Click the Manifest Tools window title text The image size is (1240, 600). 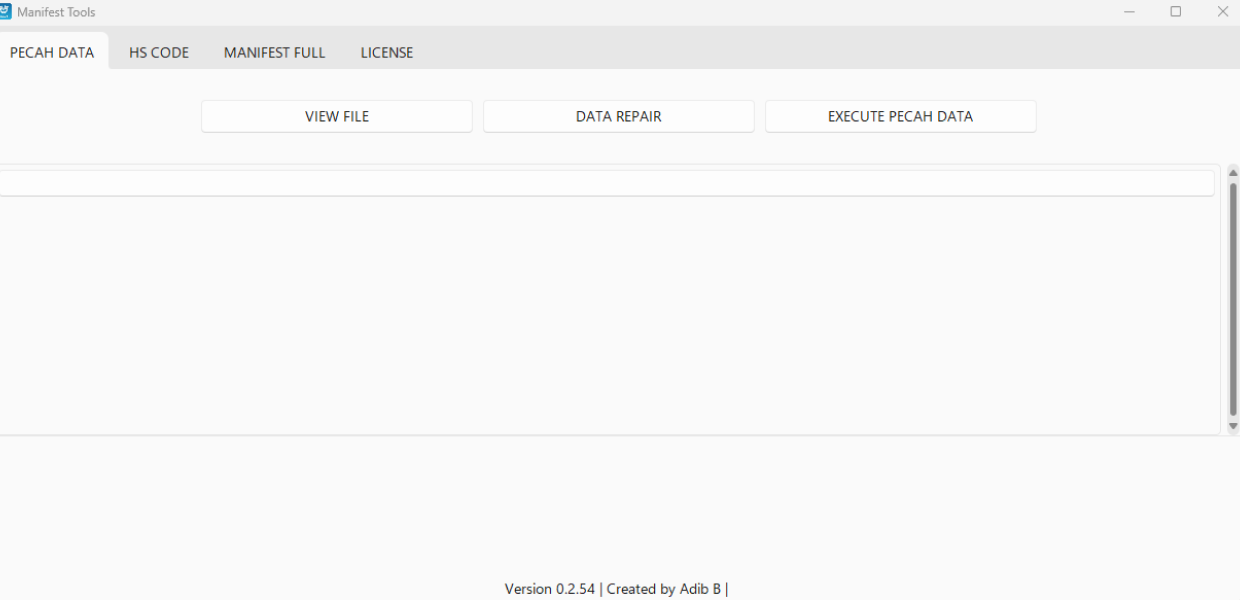click(56, 12)
